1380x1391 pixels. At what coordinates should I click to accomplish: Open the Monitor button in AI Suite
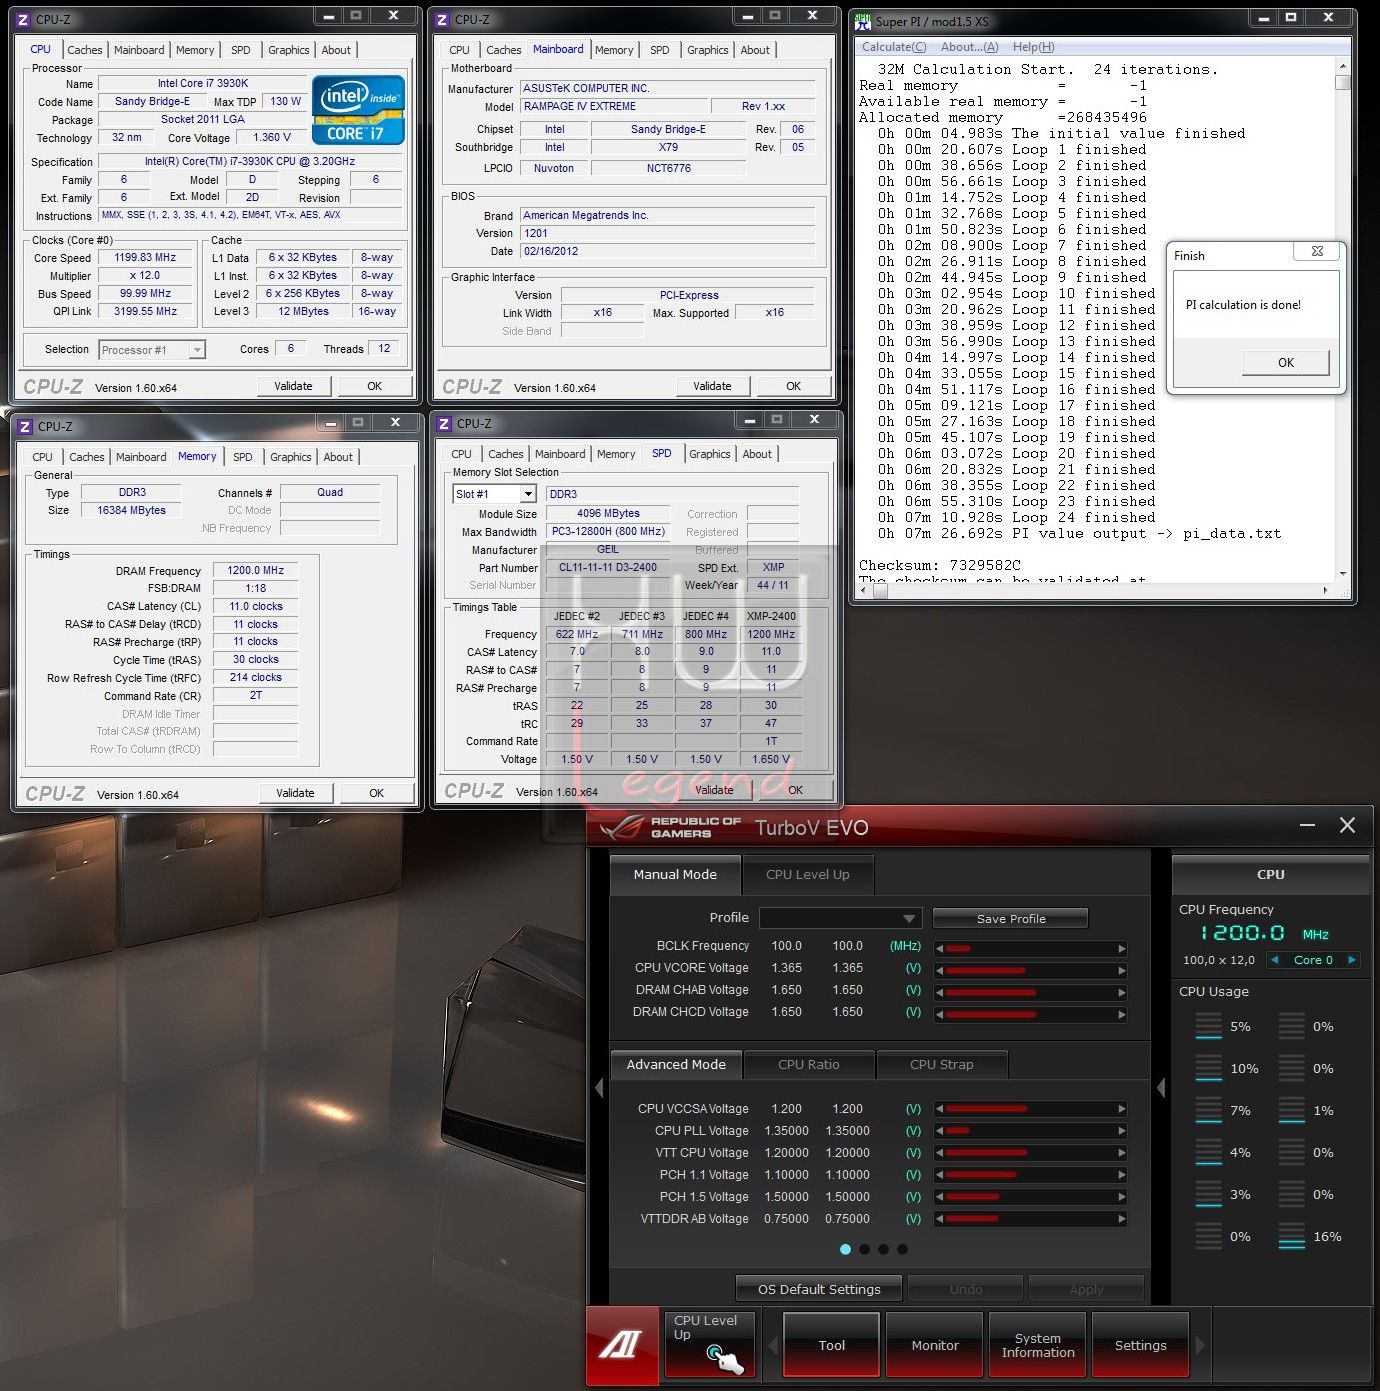(935, 1345)
